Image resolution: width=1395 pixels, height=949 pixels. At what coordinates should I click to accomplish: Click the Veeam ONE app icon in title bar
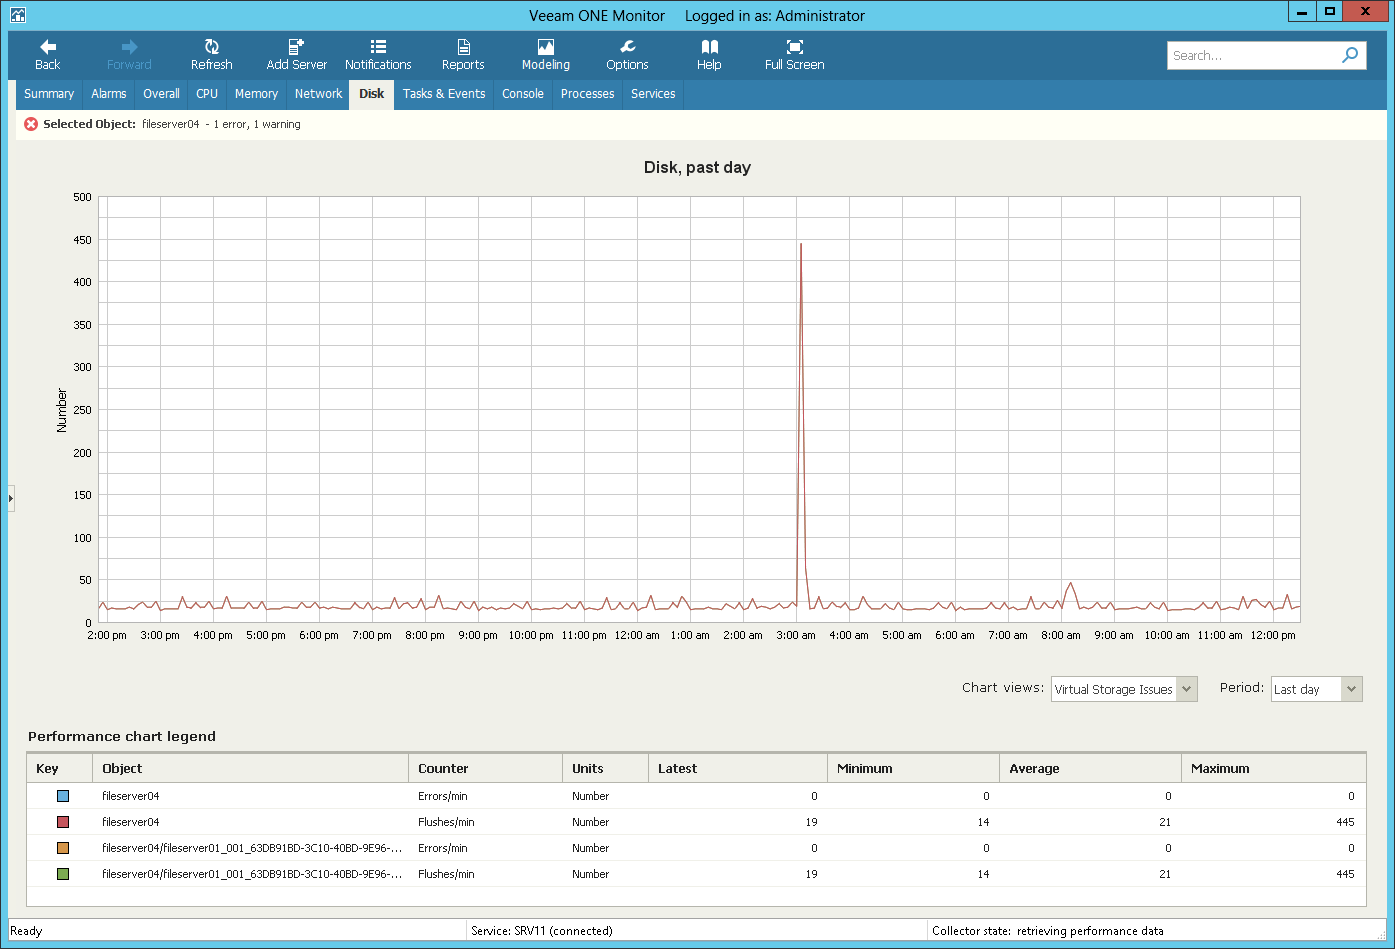coord(17,15)
